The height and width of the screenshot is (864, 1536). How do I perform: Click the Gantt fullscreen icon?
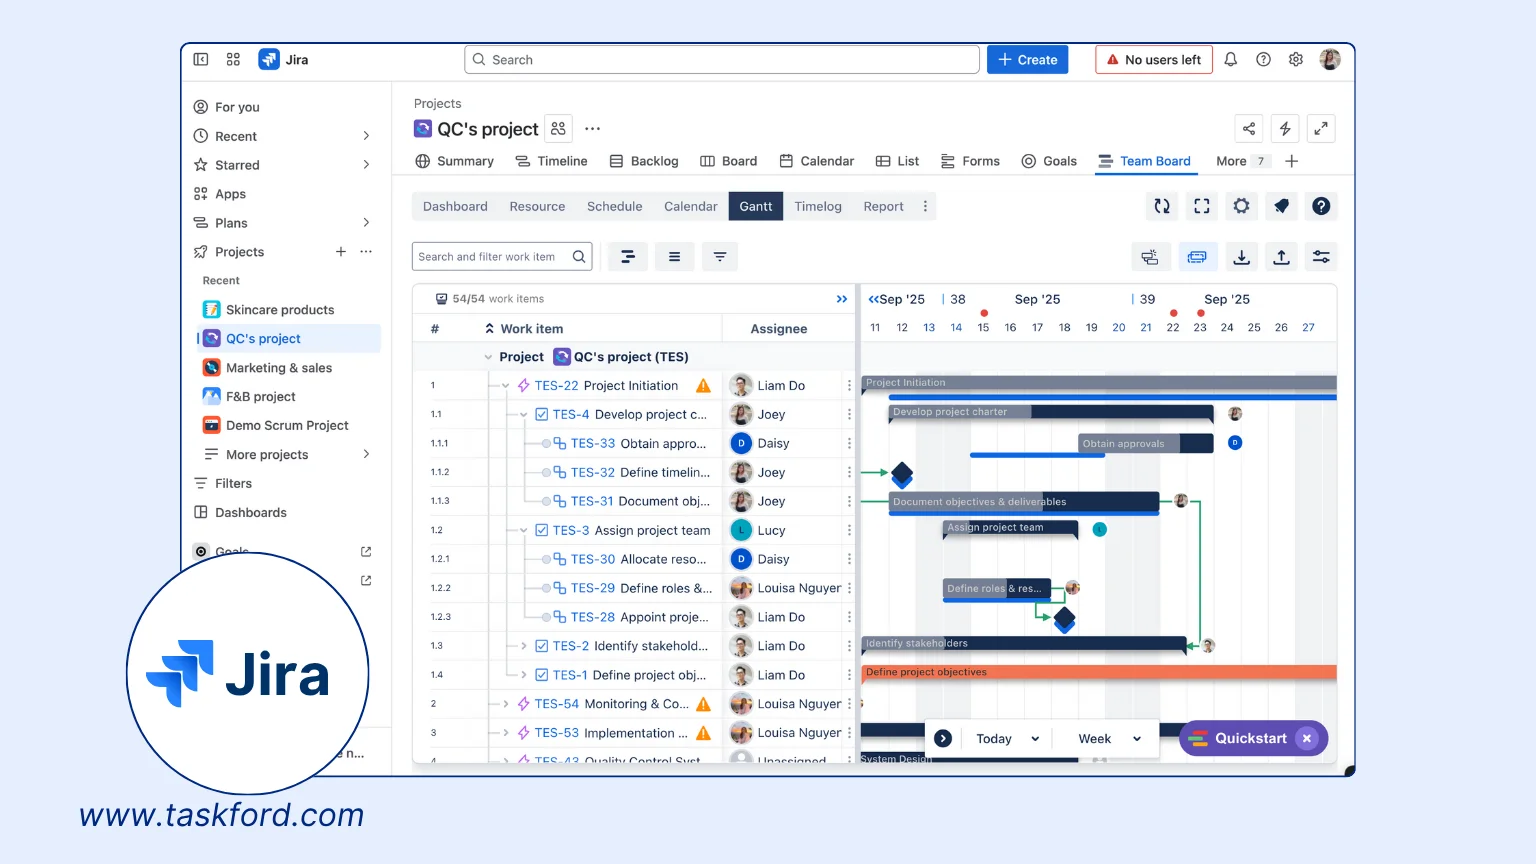click(1202, 206)
